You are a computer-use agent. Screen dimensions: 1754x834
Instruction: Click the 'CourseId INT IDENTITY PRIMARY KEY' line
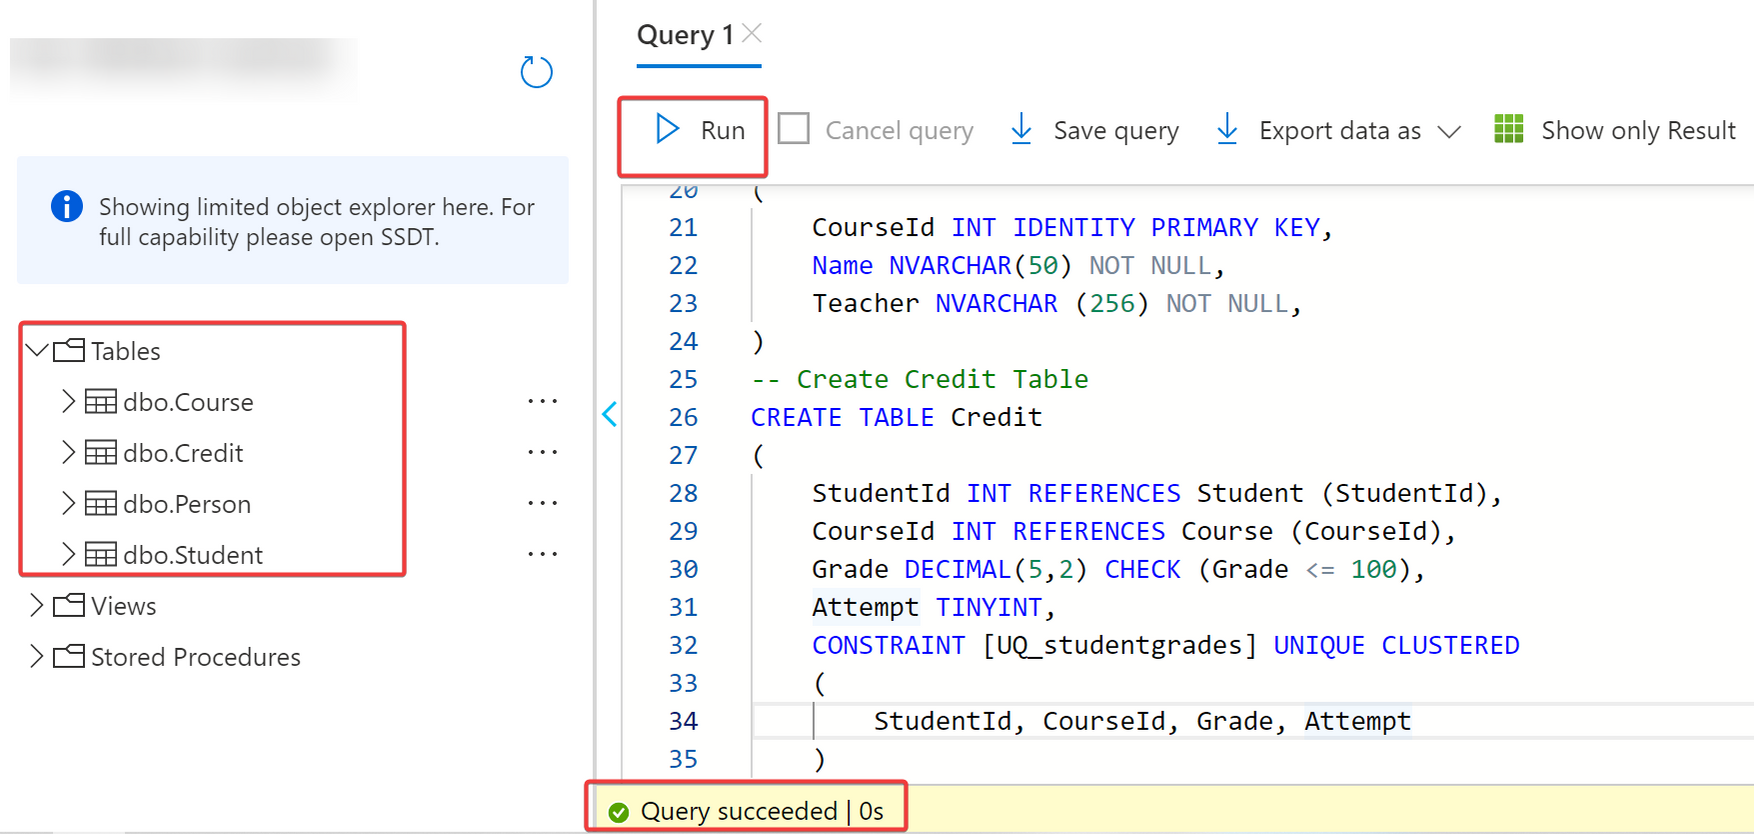pyautogui.click(x=1072, y=228)
